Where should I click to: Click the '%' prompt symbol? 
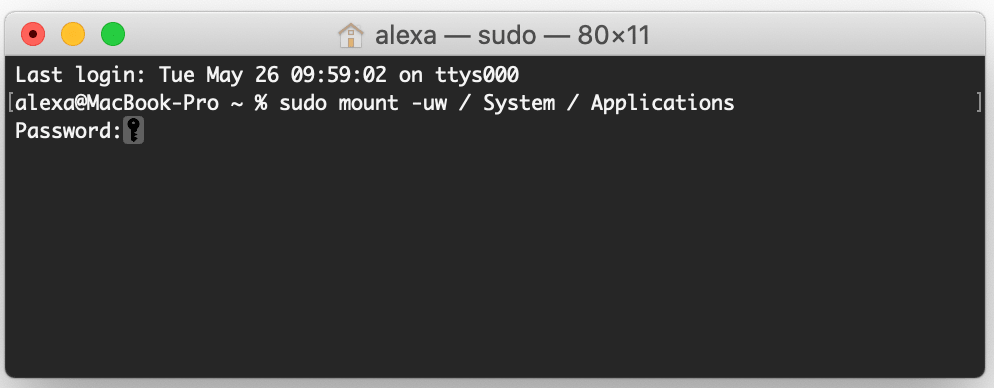[x=261, y=103]
